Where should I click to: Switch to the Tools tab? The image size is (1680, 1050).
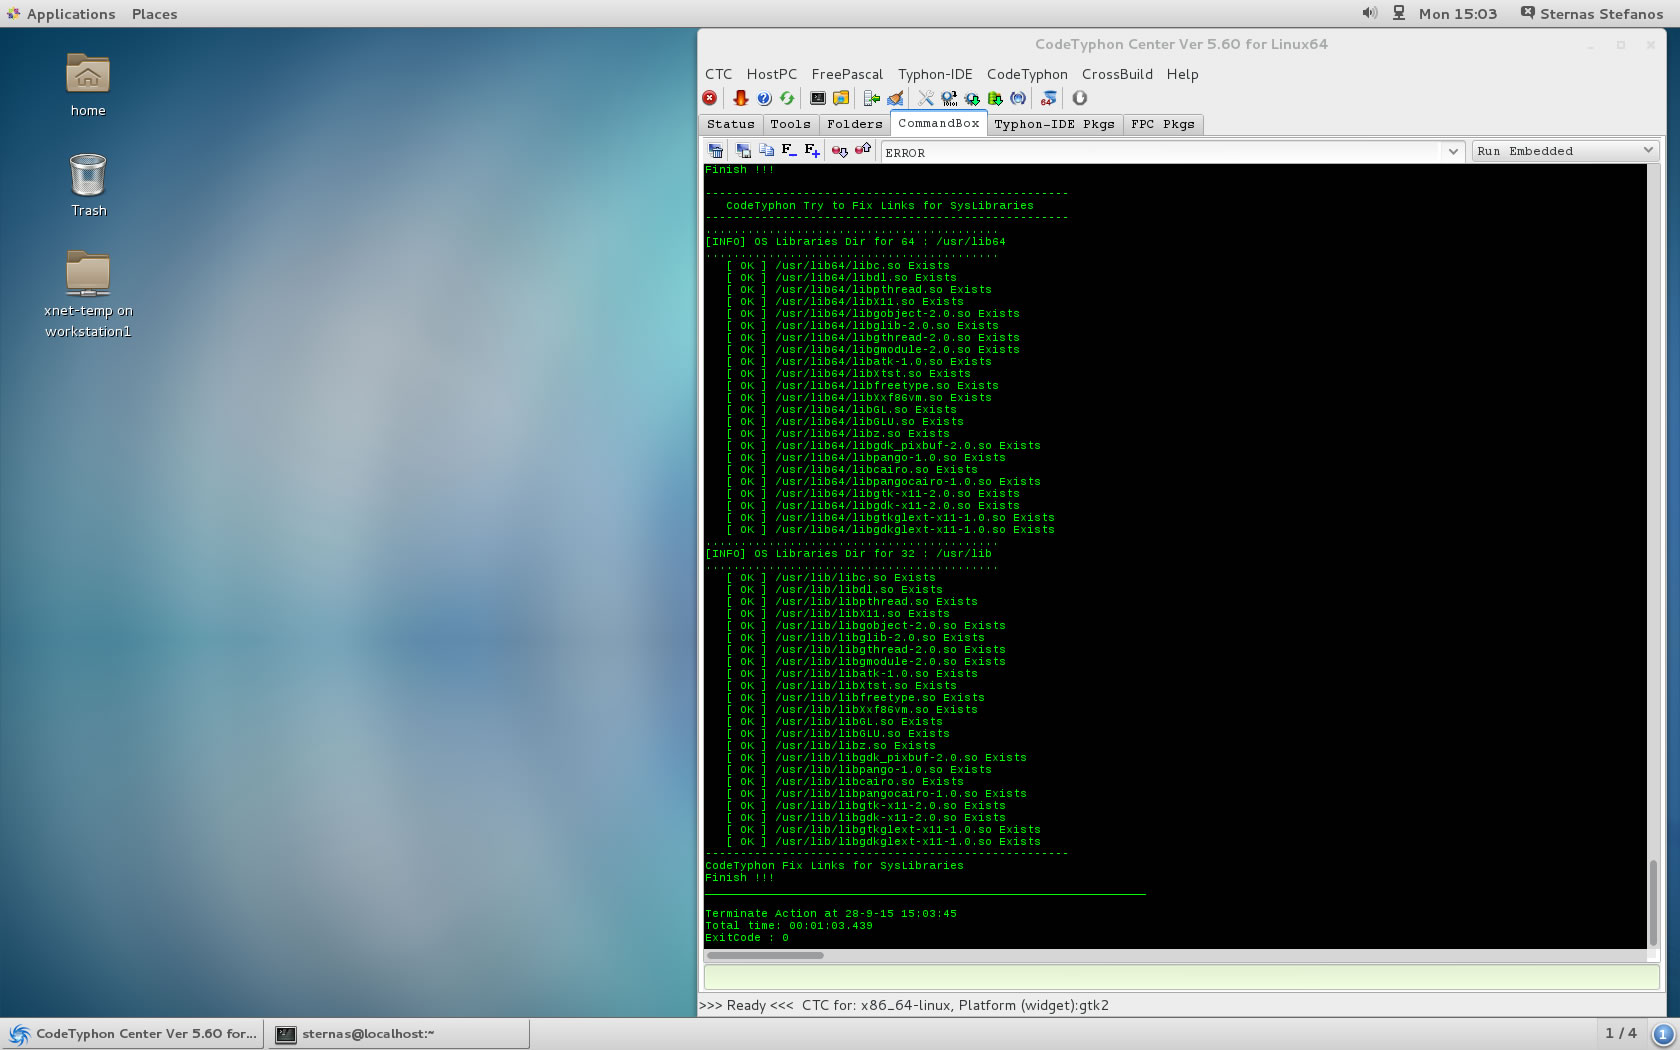790,124
